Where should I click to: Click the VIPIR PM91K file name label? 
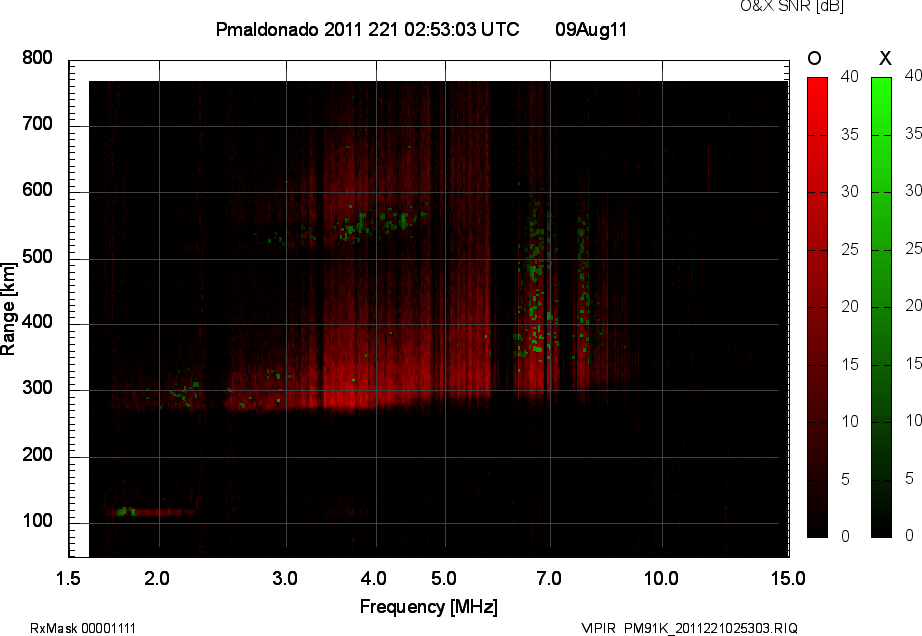tap(689, 628)
